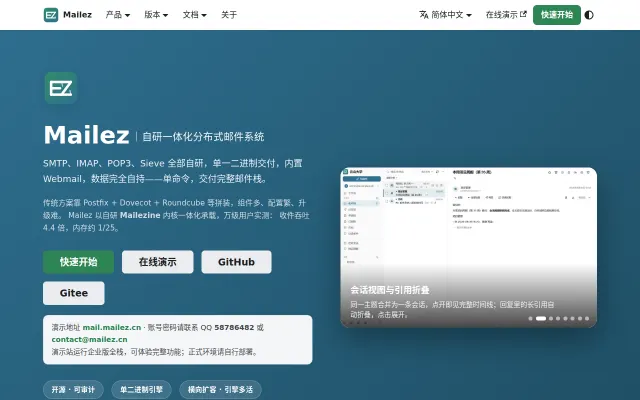Click the contact@mailez.cn email link
The image size is (640, 400).
click(x=89, y=340)
